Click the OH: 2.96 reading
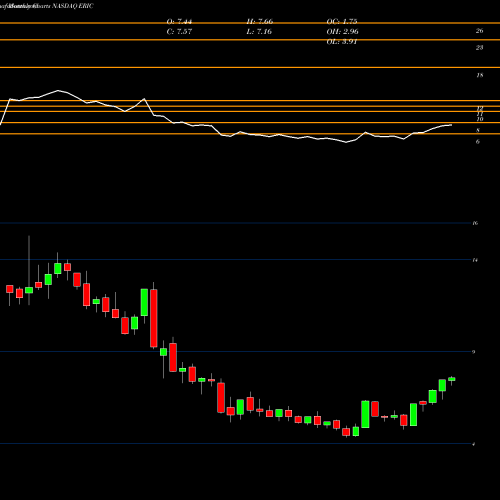 [342, 32]
